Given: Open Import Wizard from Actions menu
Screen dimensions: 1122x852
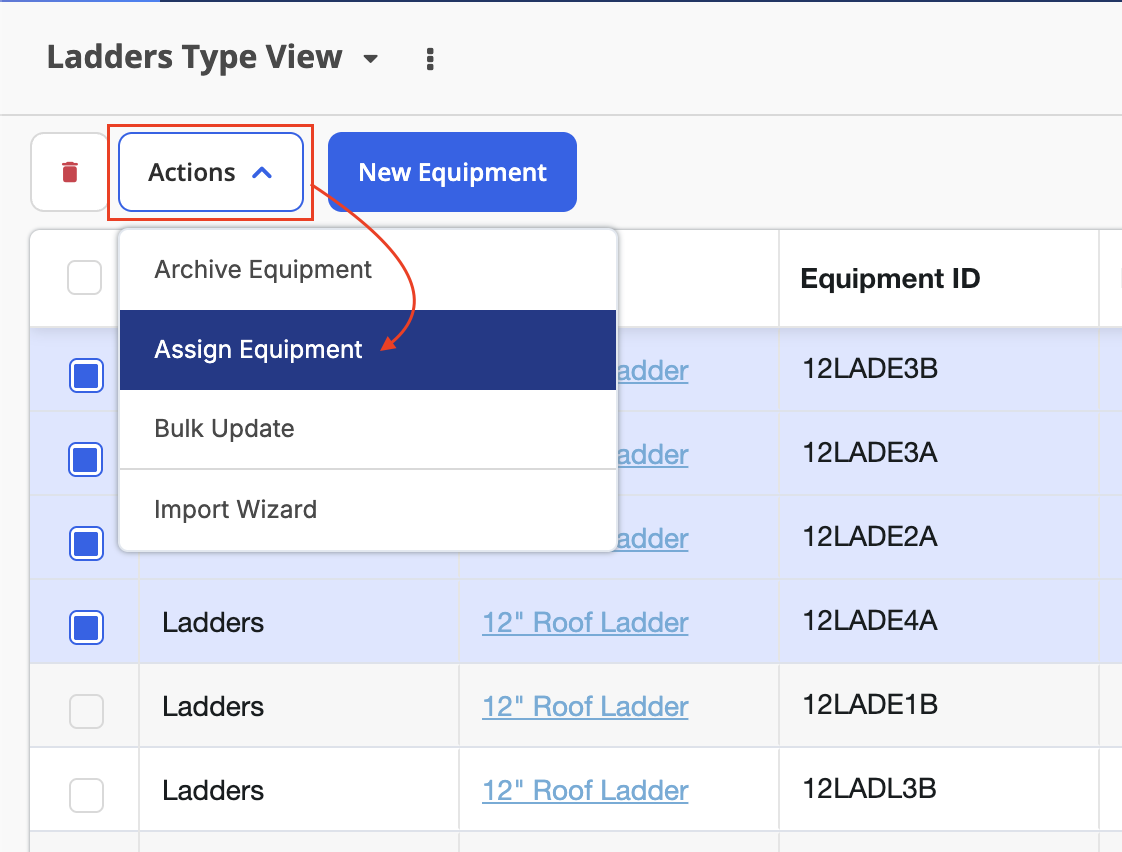Looking at the screenshot, I should [x=368, y=509].
